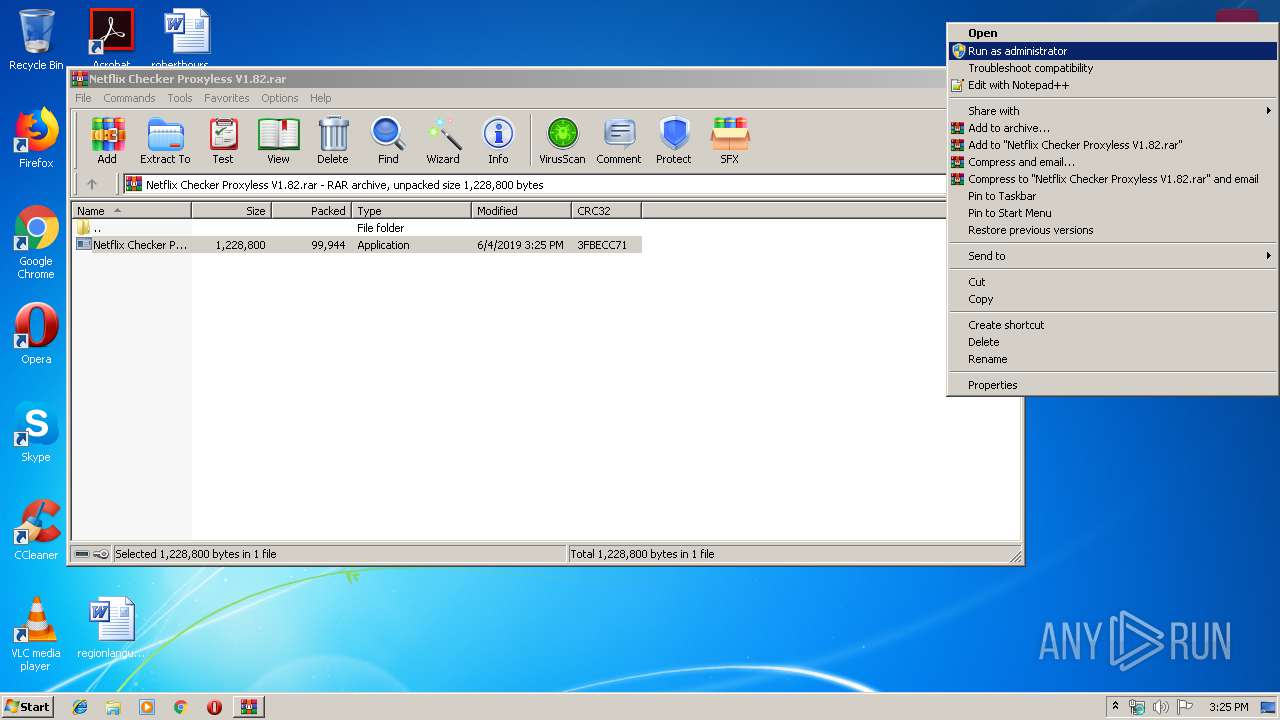Show archive Info icon

pyautogui.click(x=498, y=140)
